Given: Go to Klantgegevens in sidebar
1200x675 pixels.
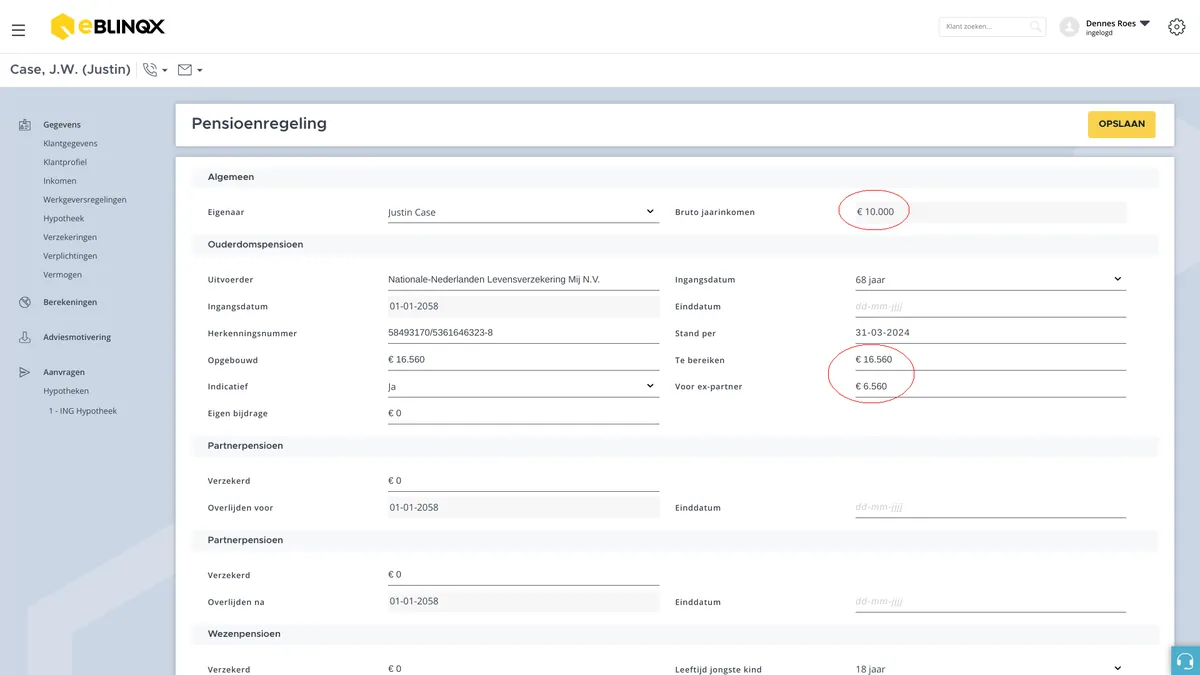Looking at the screenshot, I should pyautogui.click(x=70, y=143).
